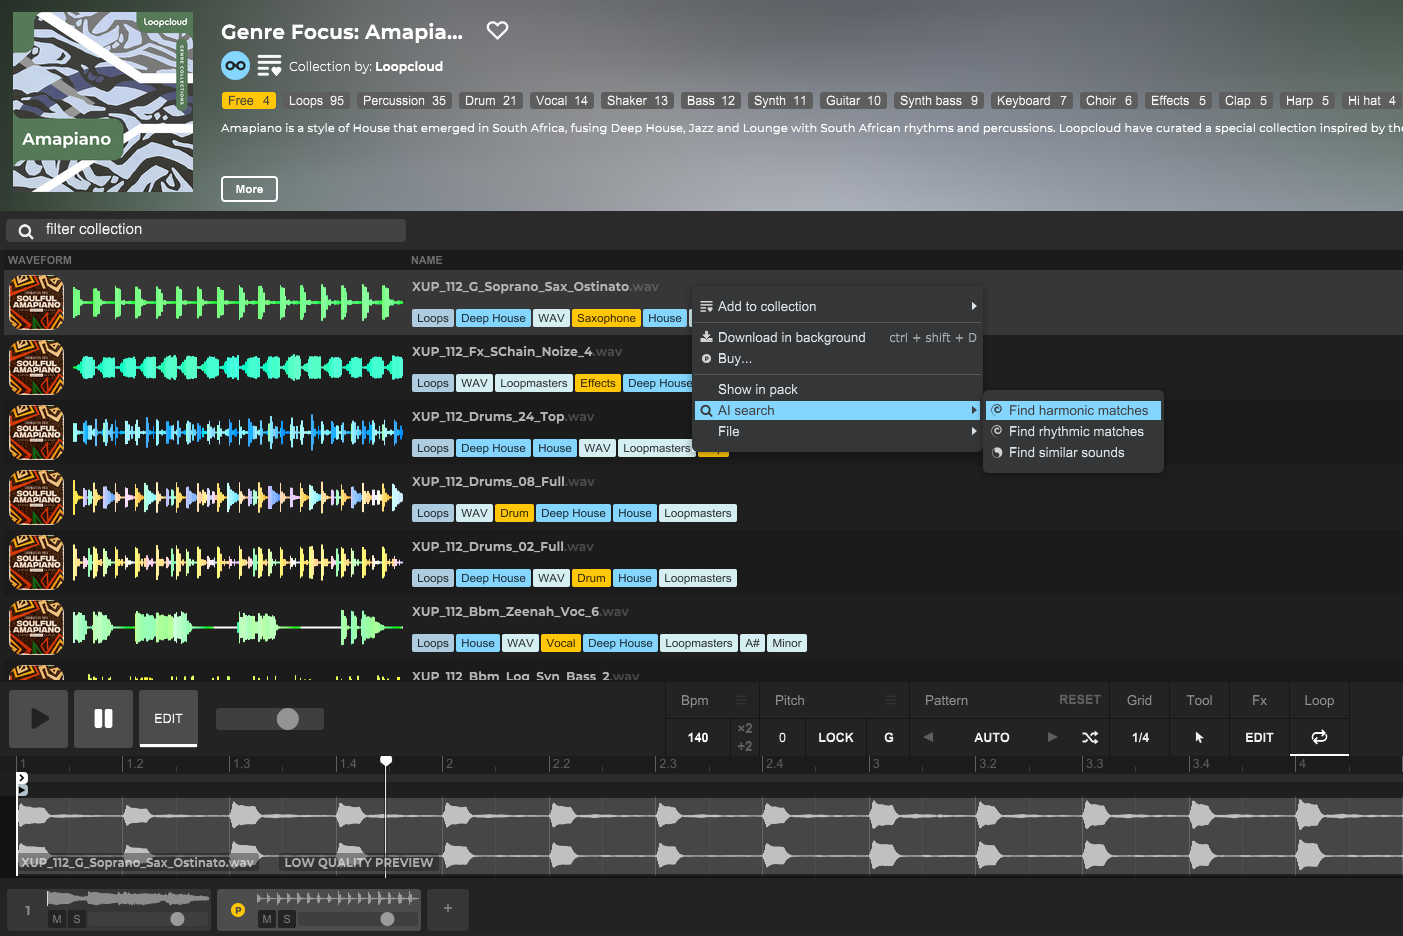Click the Soulful Amapiano artwork beside Drums_02_Full
1403x936 pixels.
pyautogui.click(x=37, y=562)
